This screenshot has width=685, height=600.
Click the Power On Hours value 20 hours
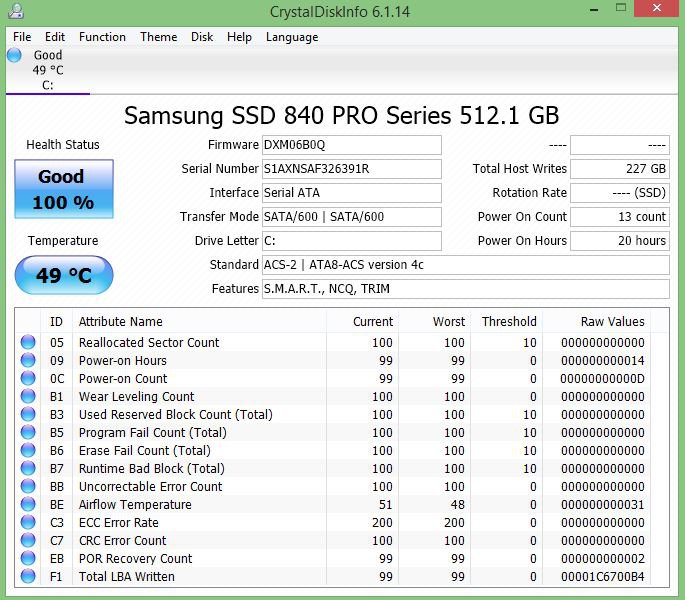click(620, 241)
